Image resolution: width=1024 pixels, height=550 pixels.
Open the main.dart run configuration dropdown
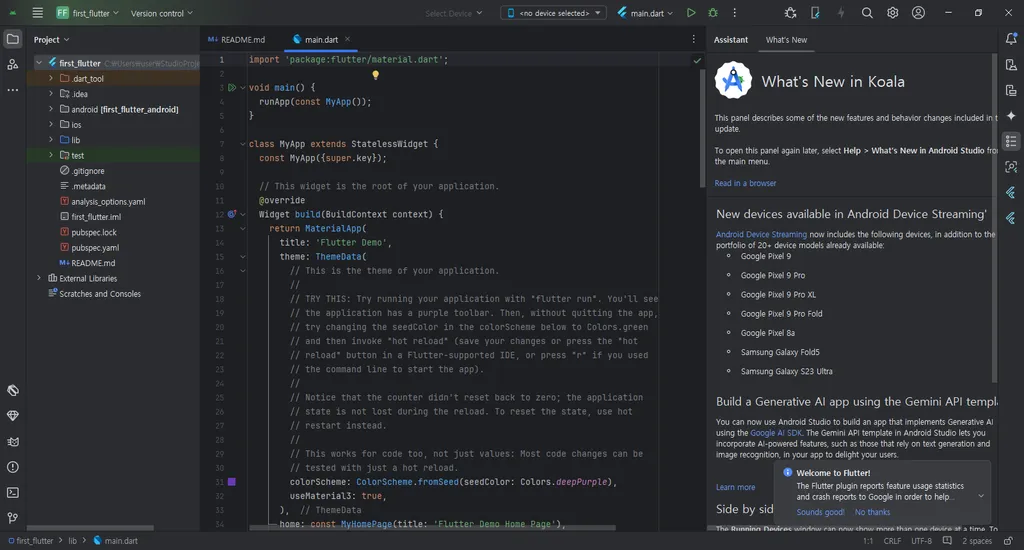[645, 13]
